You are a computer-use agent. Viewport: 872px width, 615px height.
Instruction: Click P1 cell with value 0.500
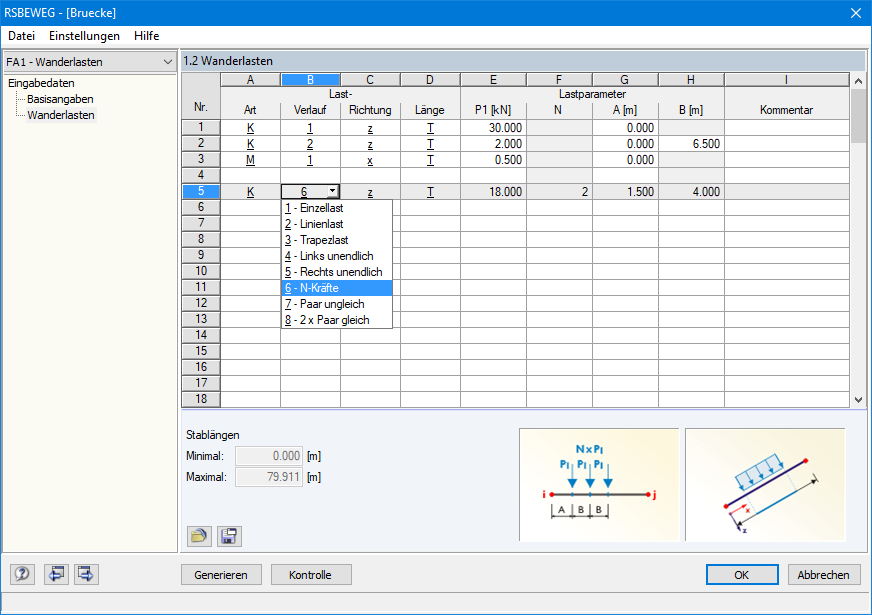click(493, 160)
